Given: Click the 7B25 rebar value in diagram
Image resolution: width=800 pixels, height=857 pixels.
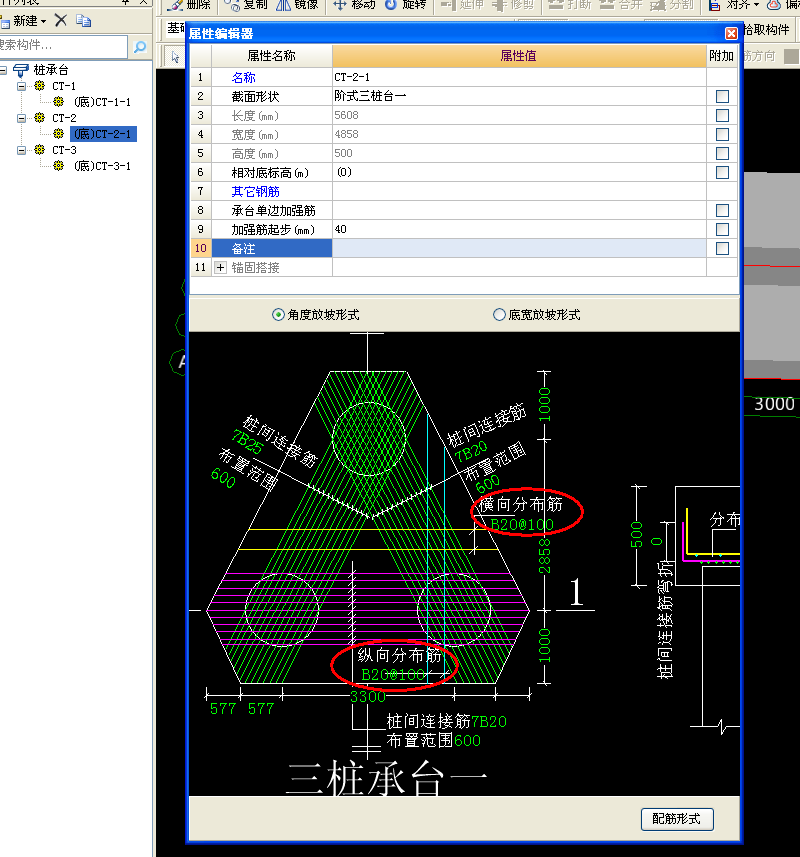Looking at the screenshot, I should 247,443.
